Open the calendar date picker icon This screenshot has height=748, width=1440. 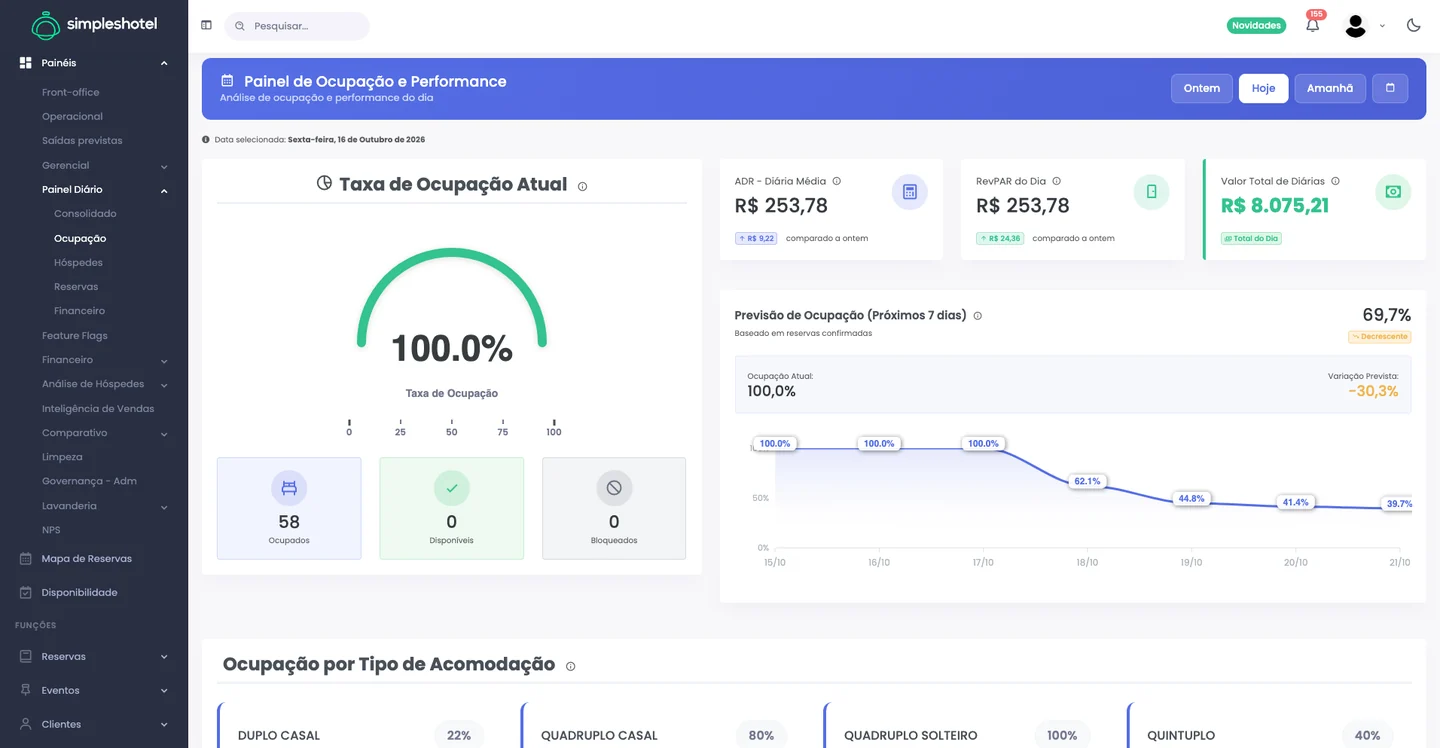(1390, 88)
